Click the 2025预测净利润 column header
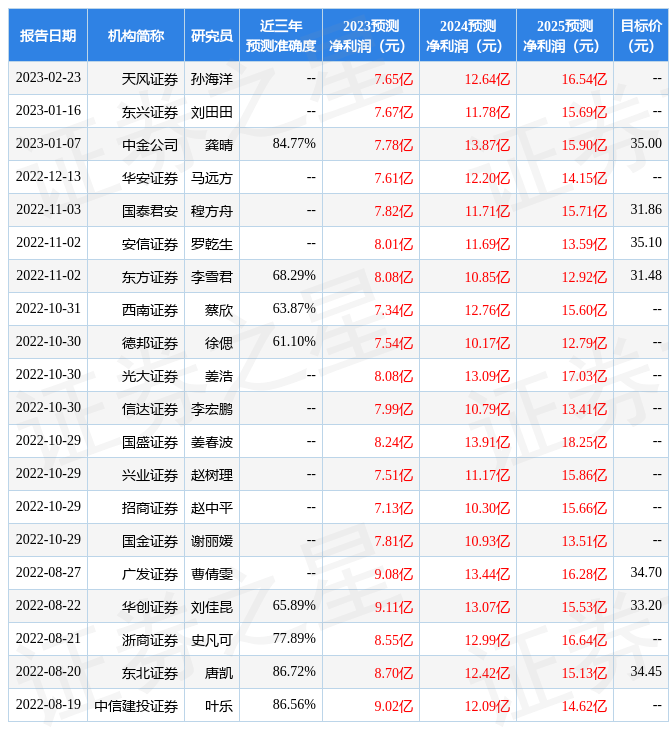The height and width of the screenshot is (730, 669). (565, 35)
